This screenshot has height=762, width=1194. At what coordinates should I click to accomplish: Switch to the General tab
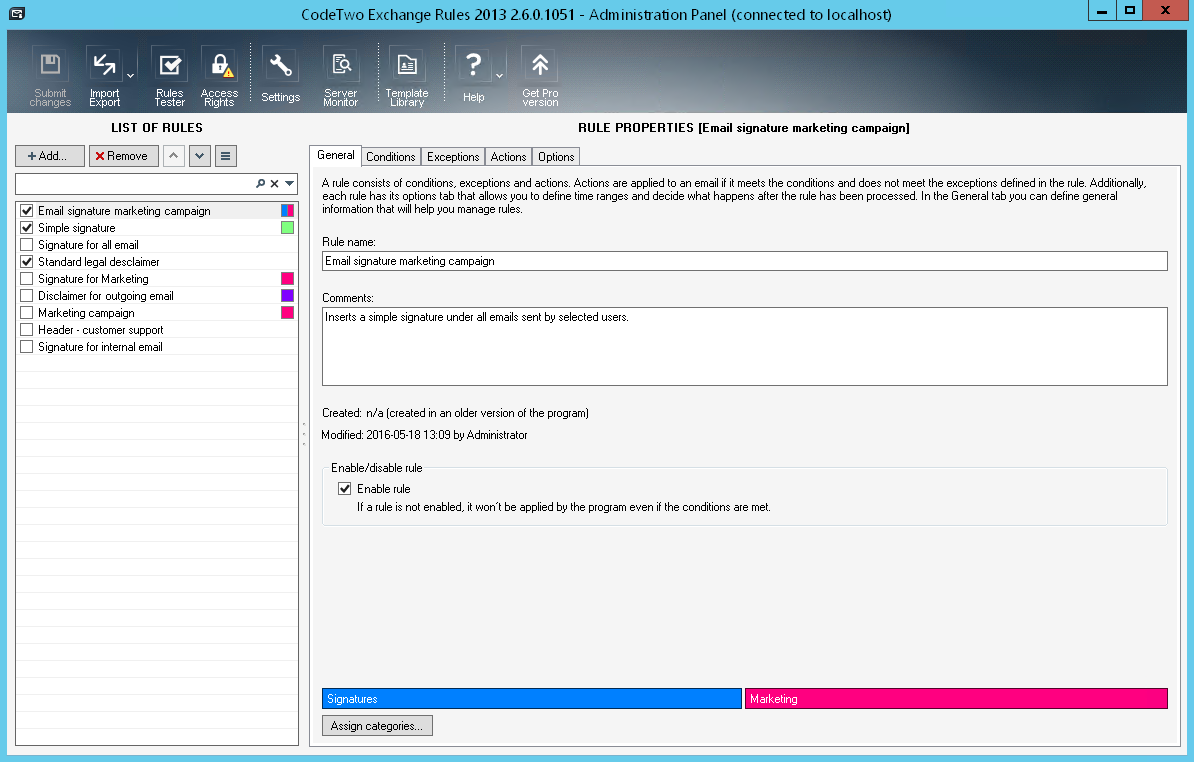coord(335,155)
